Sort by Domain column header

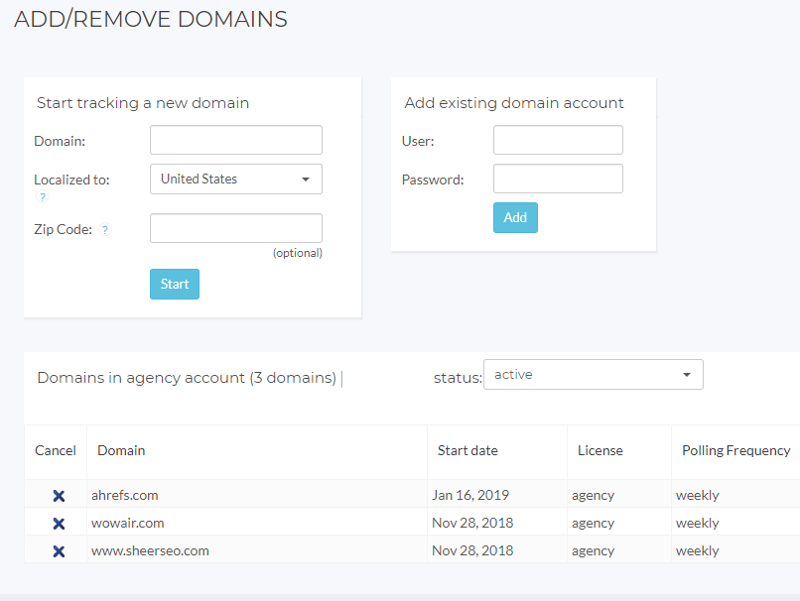coord(121,451)
